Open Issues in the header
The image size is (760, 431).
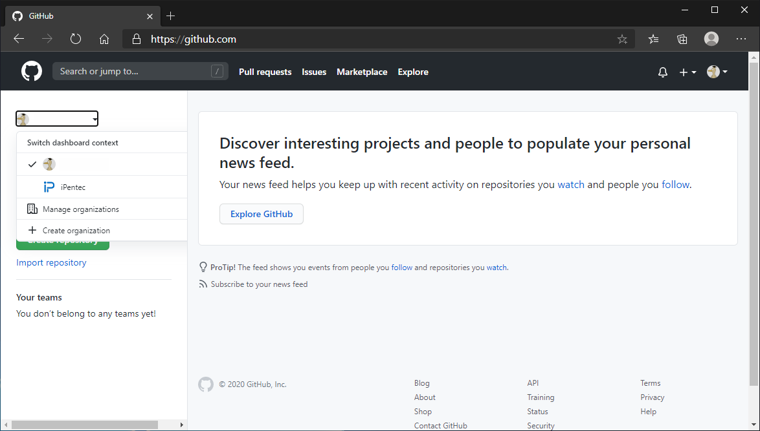pyautogui.click(x=314, y=72)
